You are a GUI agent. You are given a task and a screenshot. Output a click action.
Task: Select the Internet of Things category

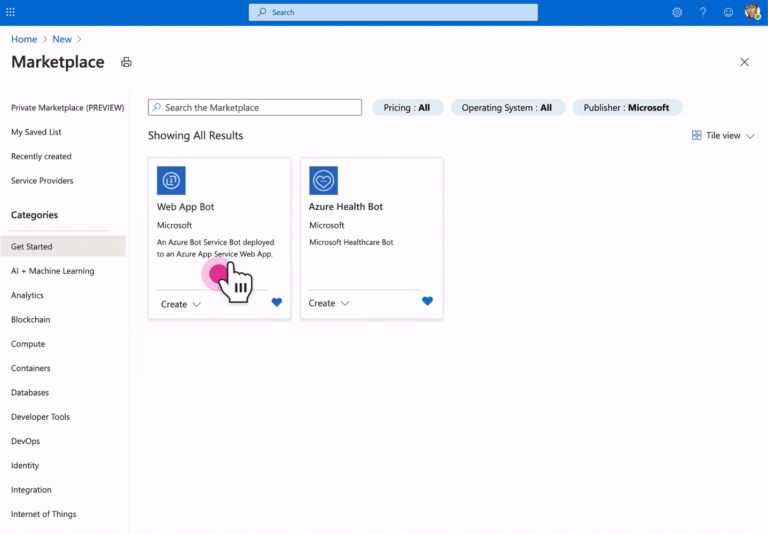(44, 514)
